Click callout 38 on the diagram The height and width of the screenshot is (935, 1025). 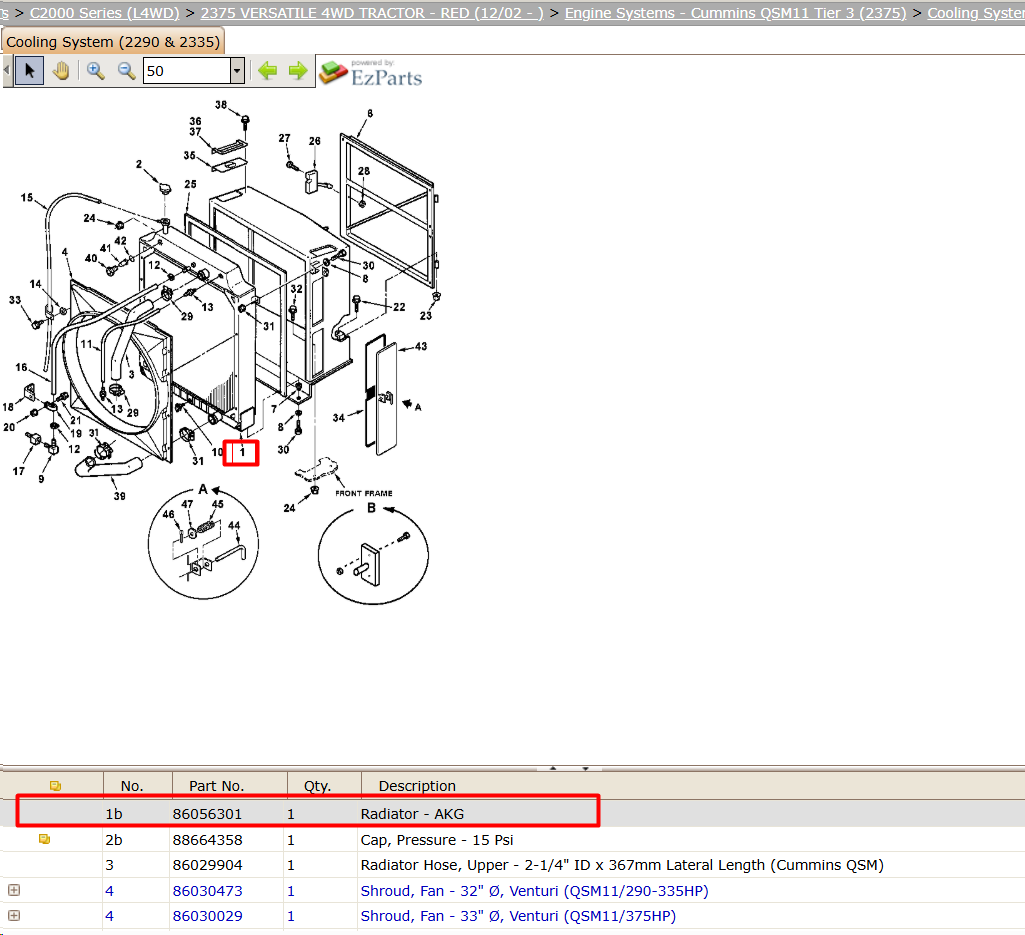click(221, 105)
